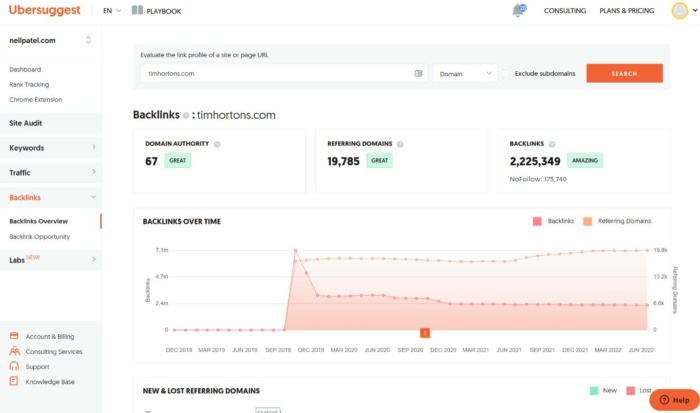Click the Domain Authority info icon
This screenshot has height=413, width=700.
pyautogui.click(x=217, y=144)
